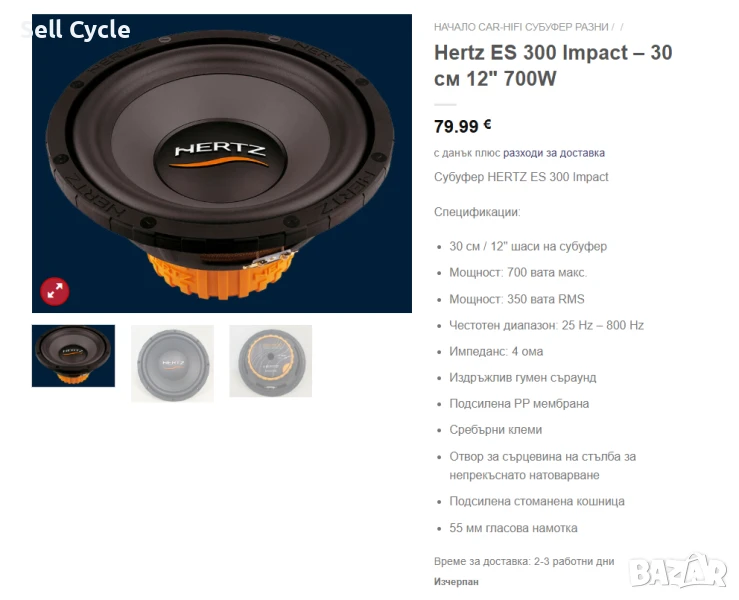Screen dimensions: 739x600
Task: Select the grey front-view subwoofer thumbnail
Action: pos(172,363)
